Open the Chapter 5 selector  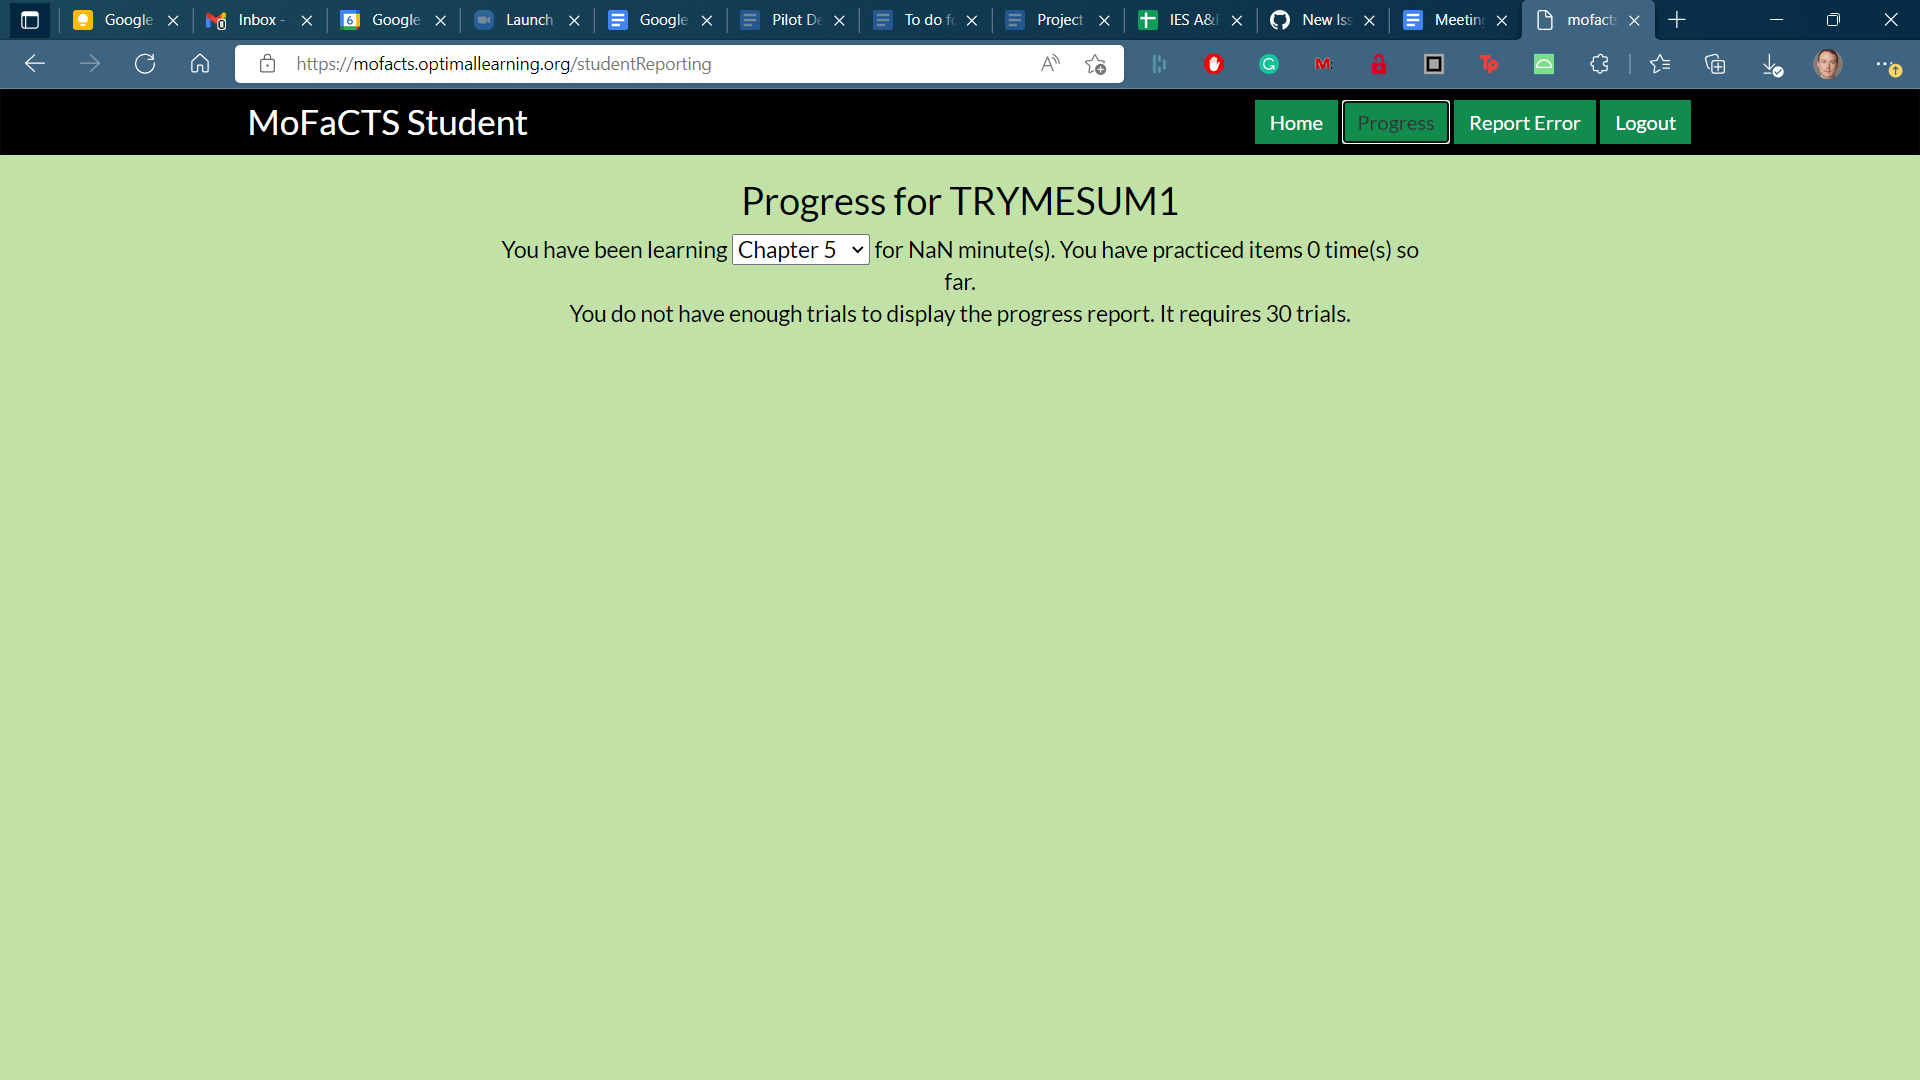(x=800, y=249)
